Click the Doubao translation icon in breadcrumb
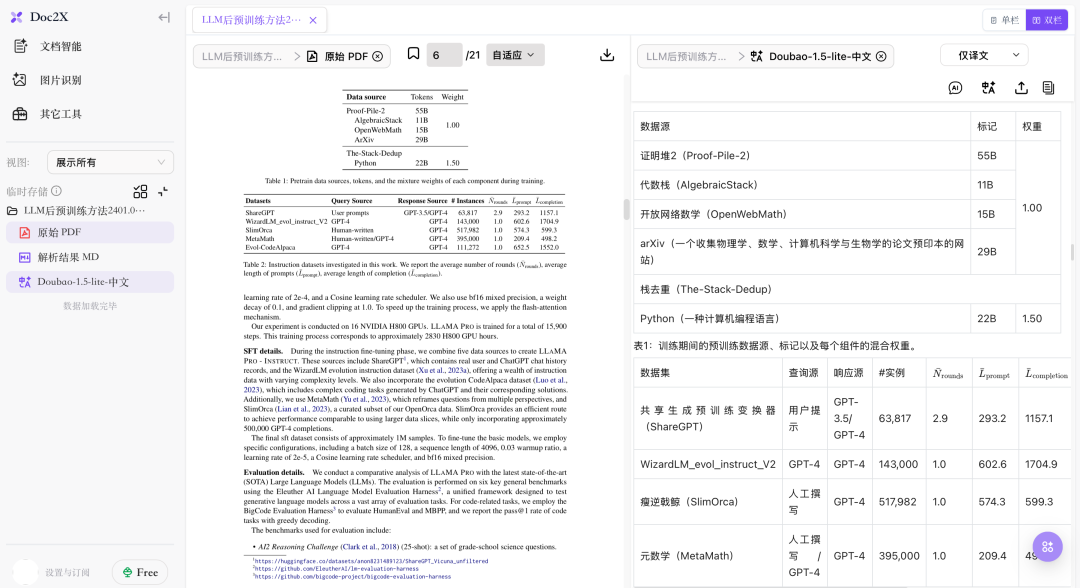 [756, 56]
